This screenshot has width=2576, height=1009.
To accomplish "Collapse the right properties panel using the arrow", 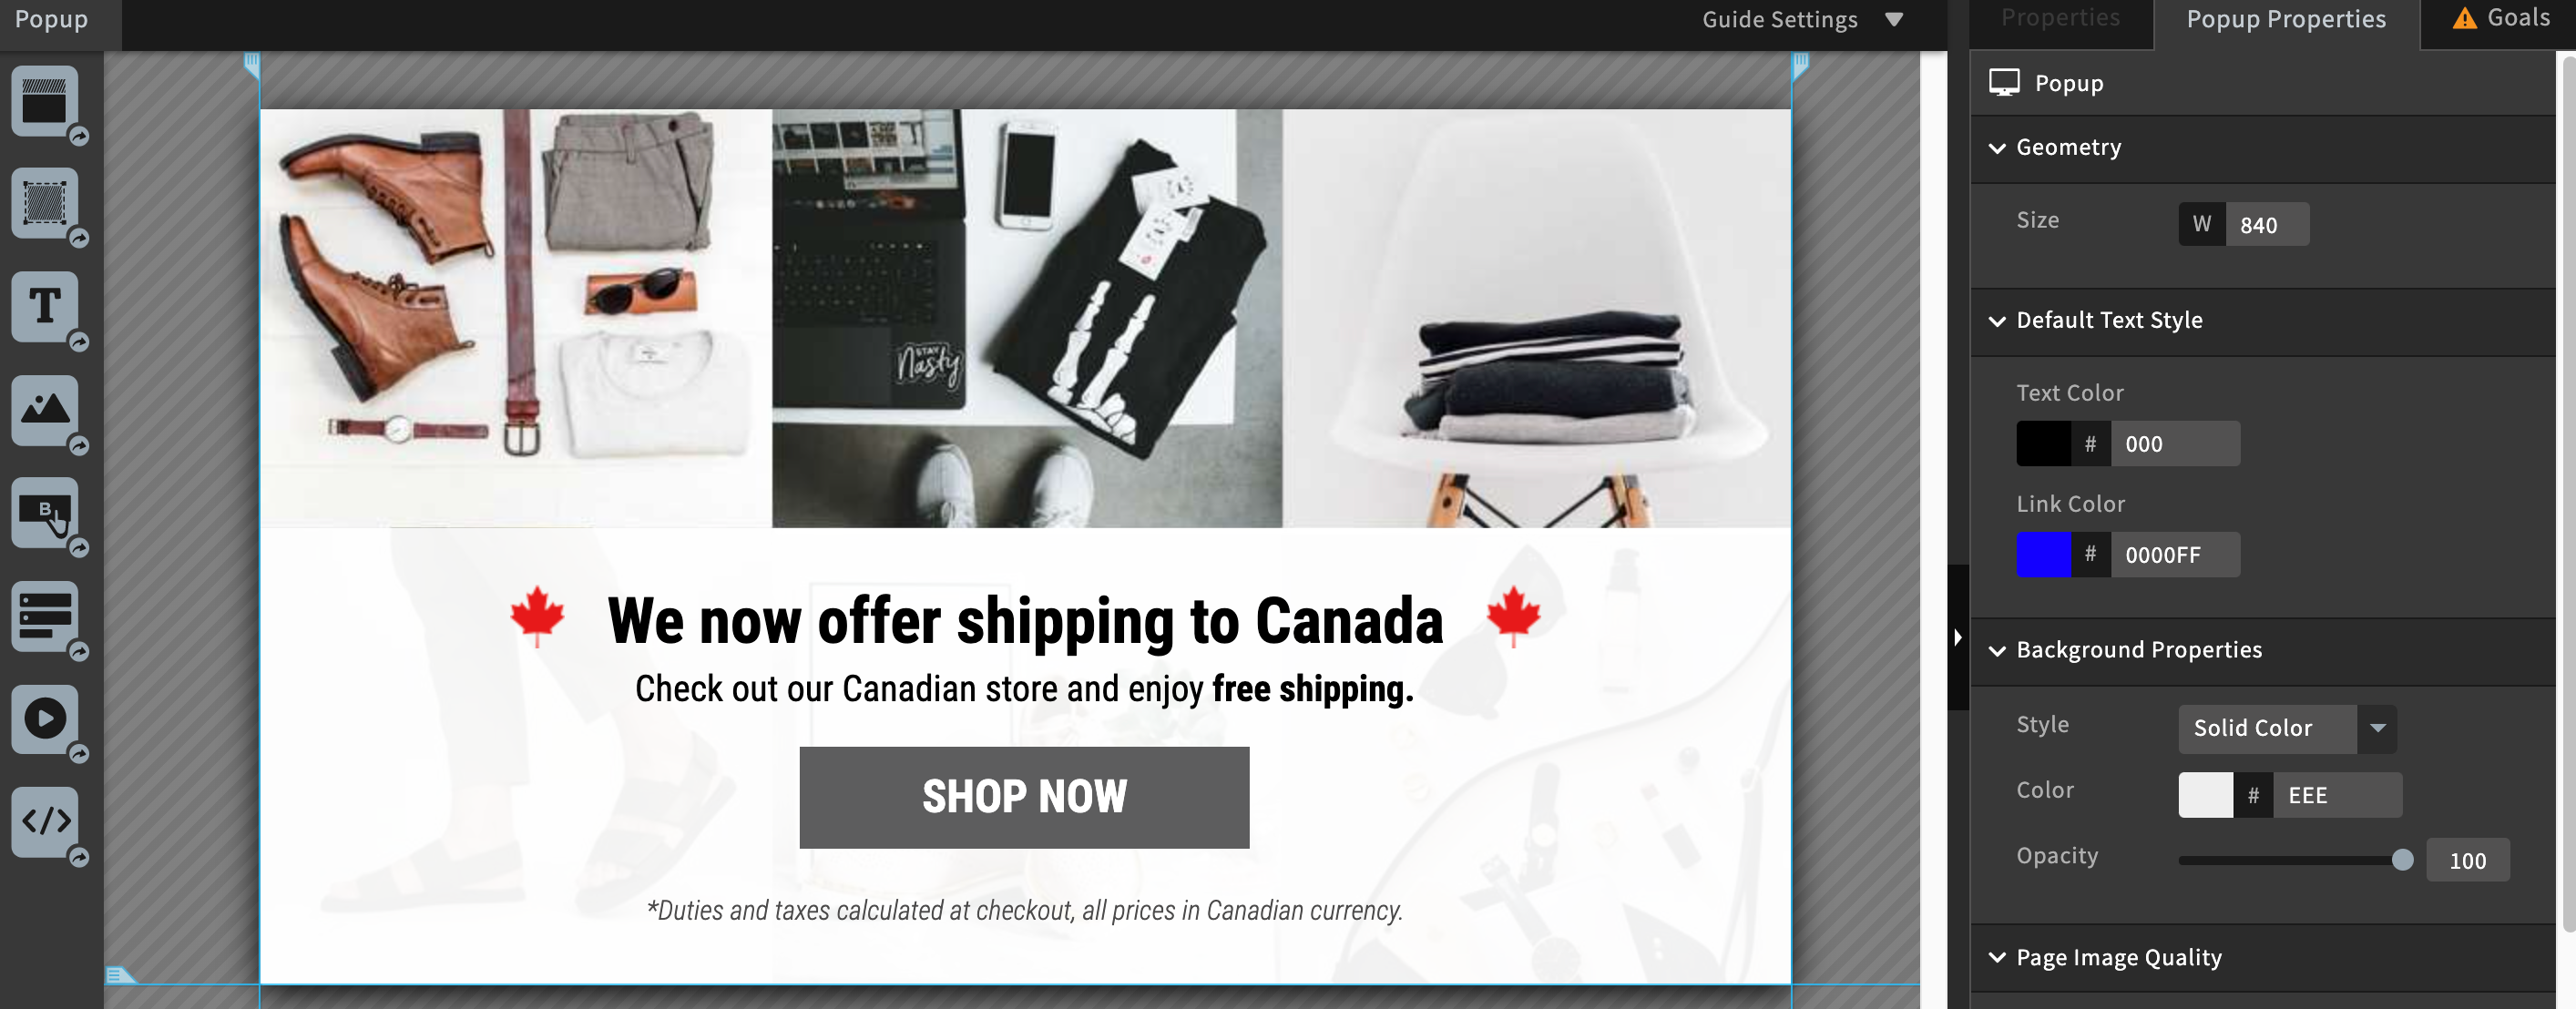I will pos(1958,637).
